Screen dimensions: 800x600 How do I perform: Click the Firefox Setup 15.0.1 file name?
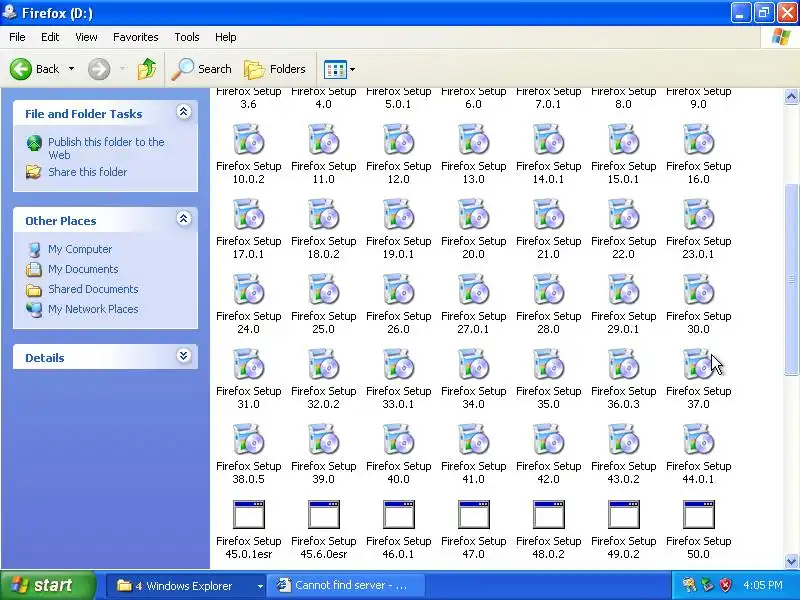623,172
